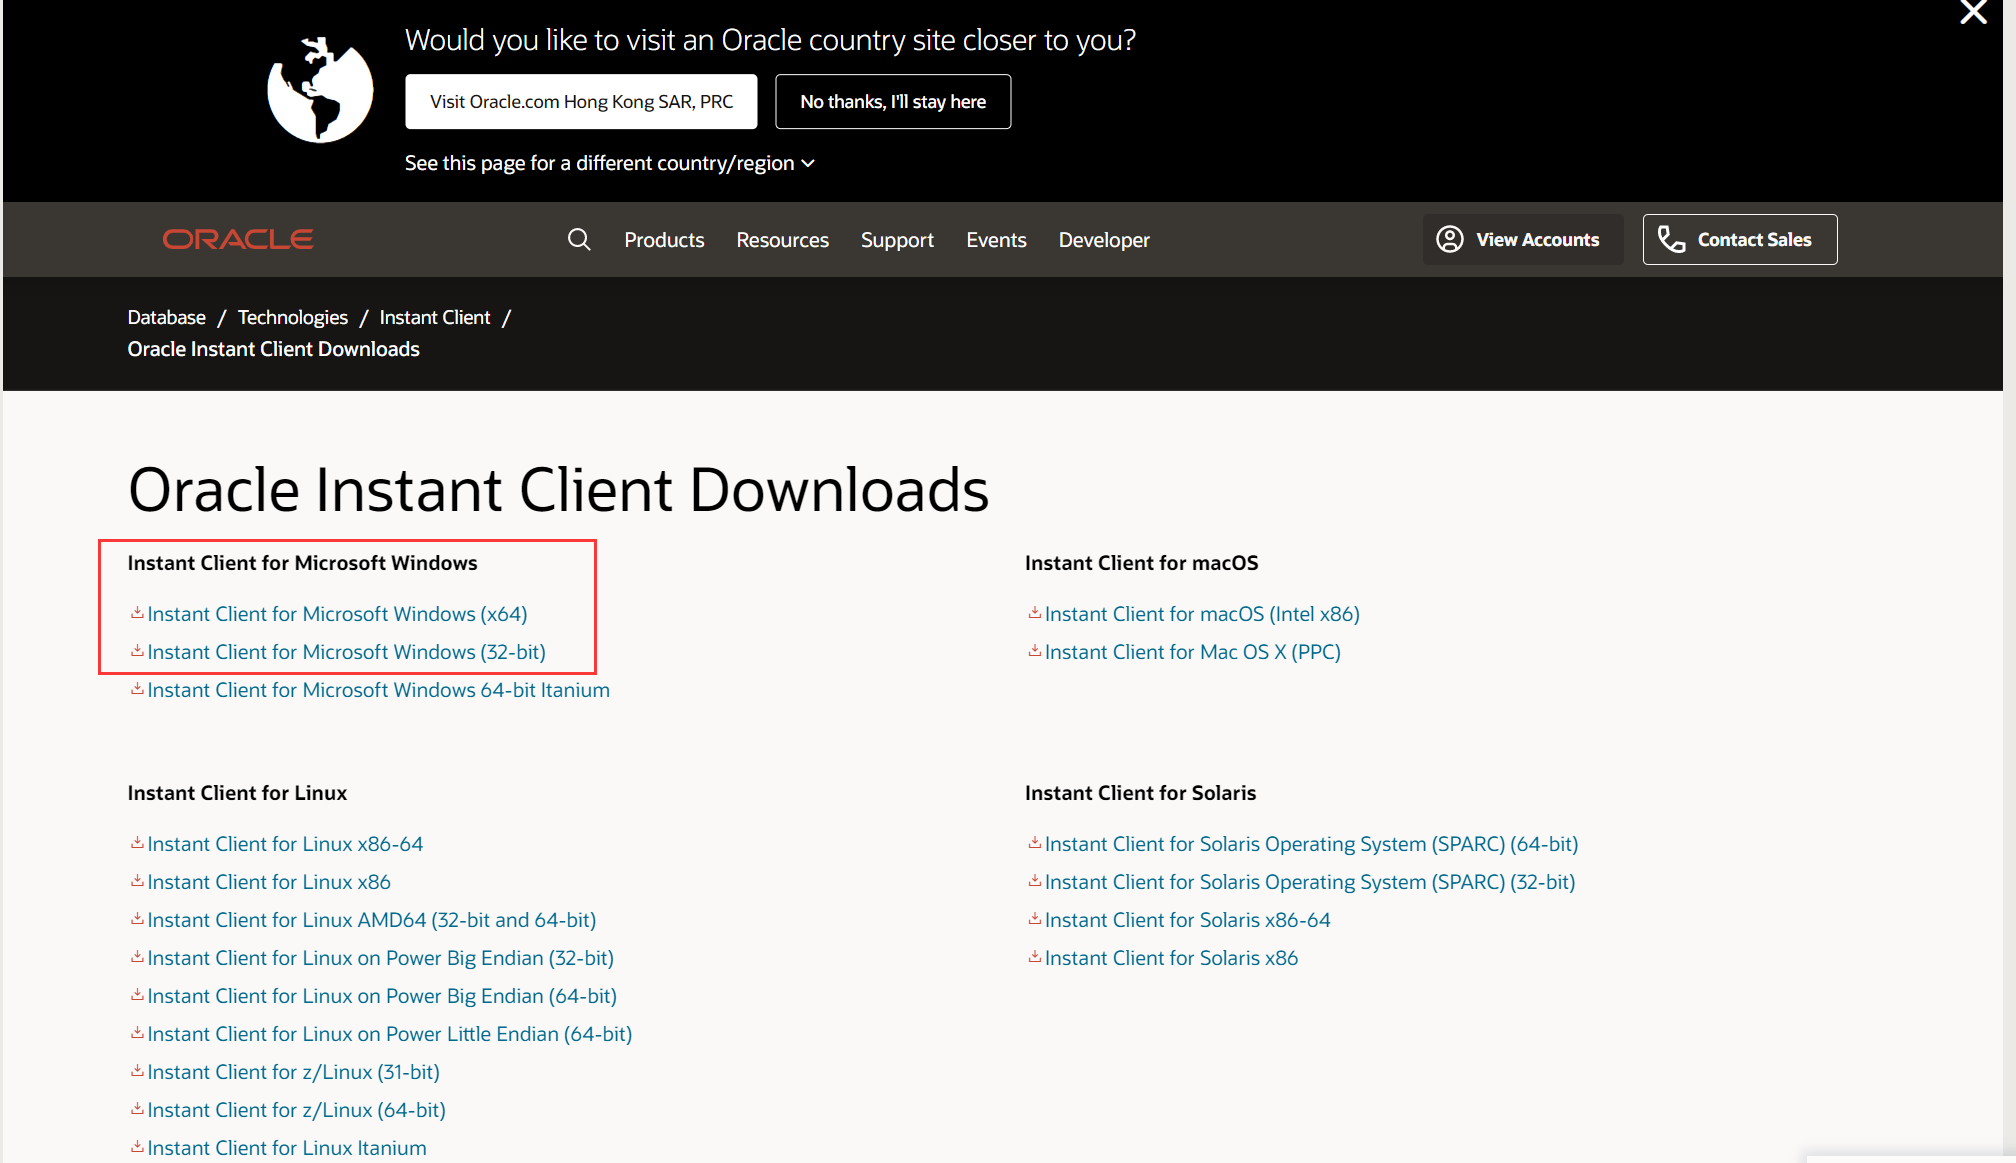
Task: Open the Developer menu
Action: tap(1103, 239)
